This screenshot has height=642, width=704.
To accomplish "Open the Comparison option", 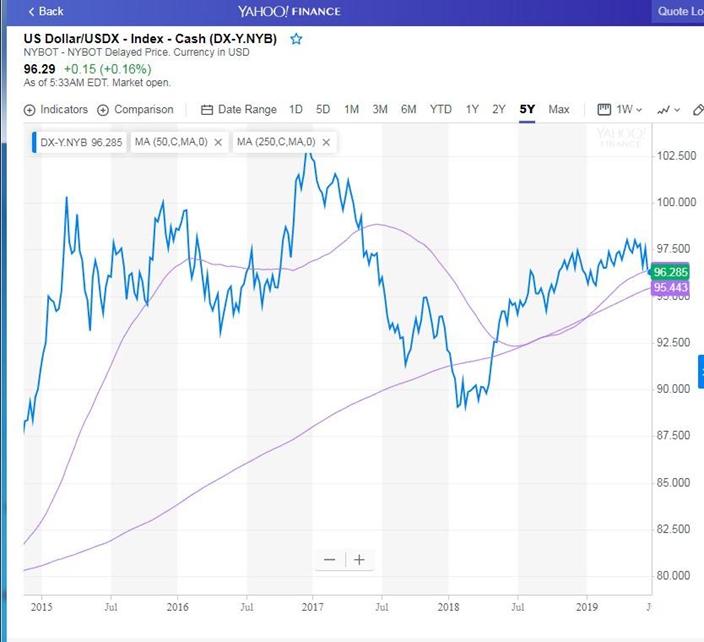I will click(135, 110).
